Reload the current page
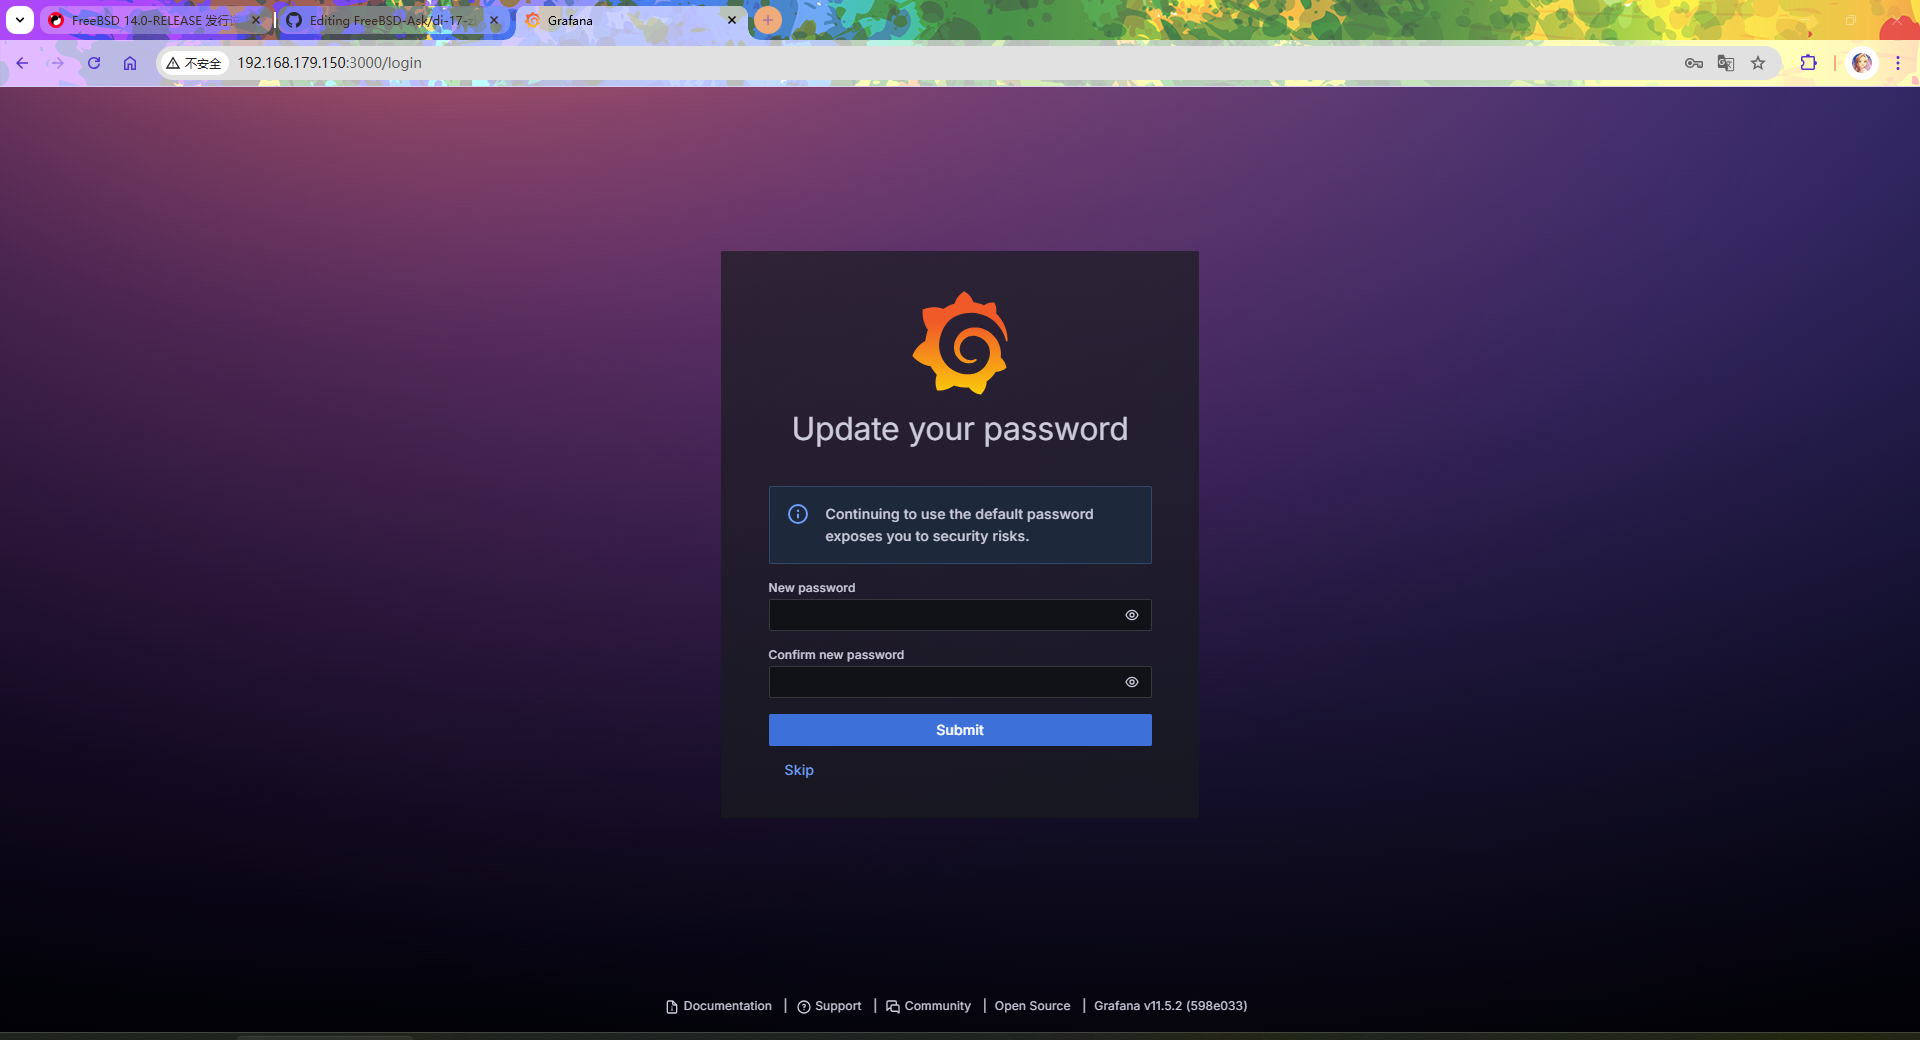The height and width of the screenshot is (1040, 1920). coord(94,63)
